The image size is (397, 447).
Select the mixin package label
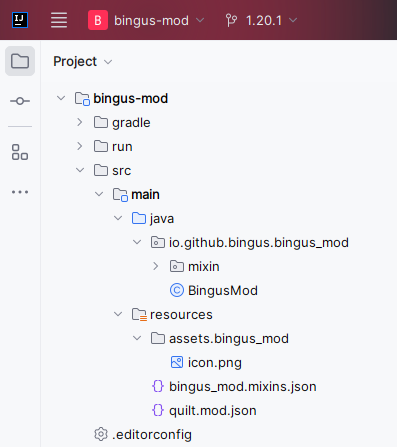pos(204,266)
